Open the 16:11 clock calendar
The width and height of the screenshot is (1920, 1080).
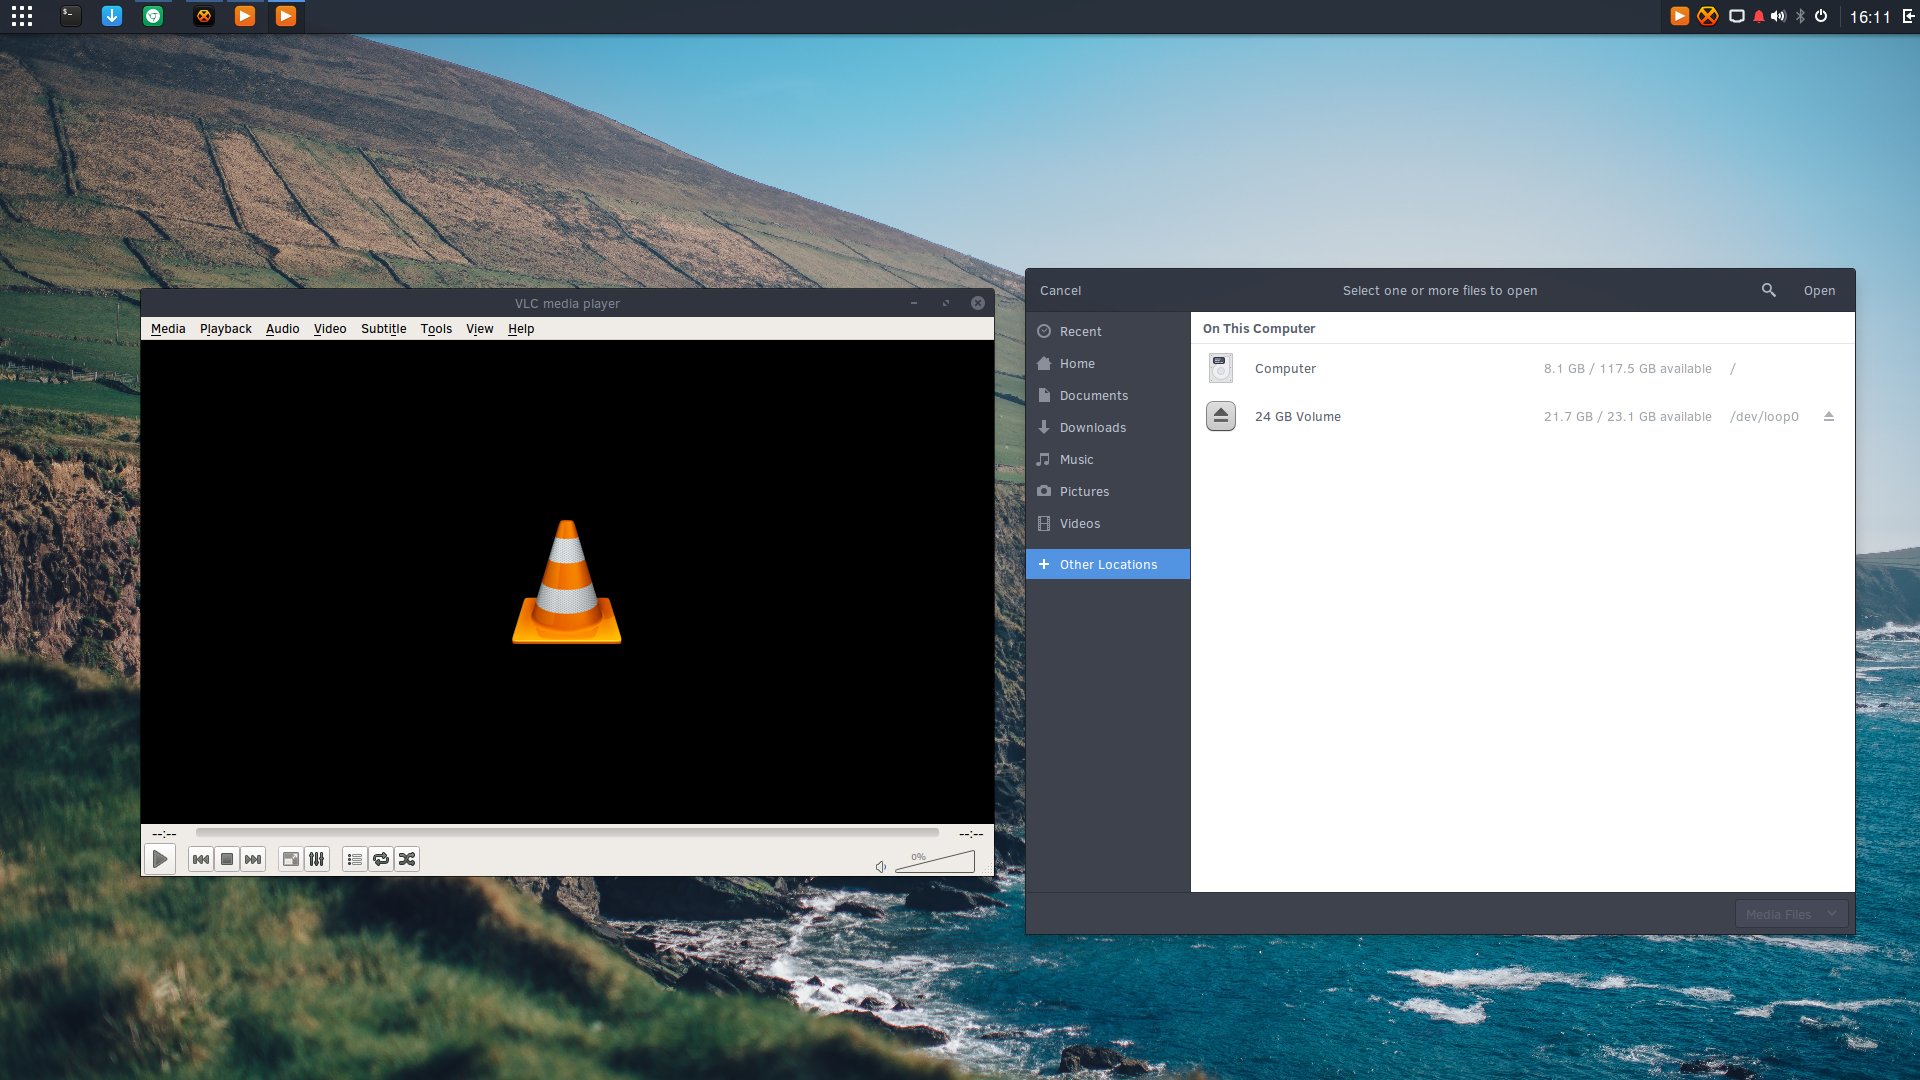point(1870,17)
